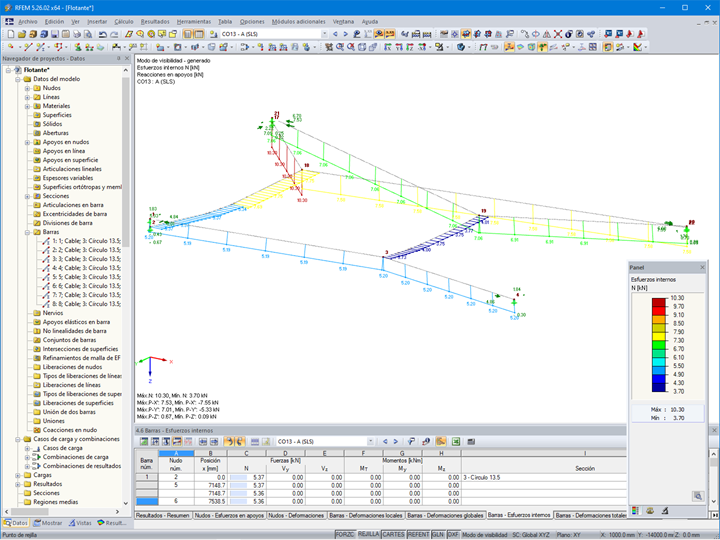Click the nodal support icon in second toolbar
Image resolution: width=720 pixels, height=540 pixels.
(x=78, y=47)
